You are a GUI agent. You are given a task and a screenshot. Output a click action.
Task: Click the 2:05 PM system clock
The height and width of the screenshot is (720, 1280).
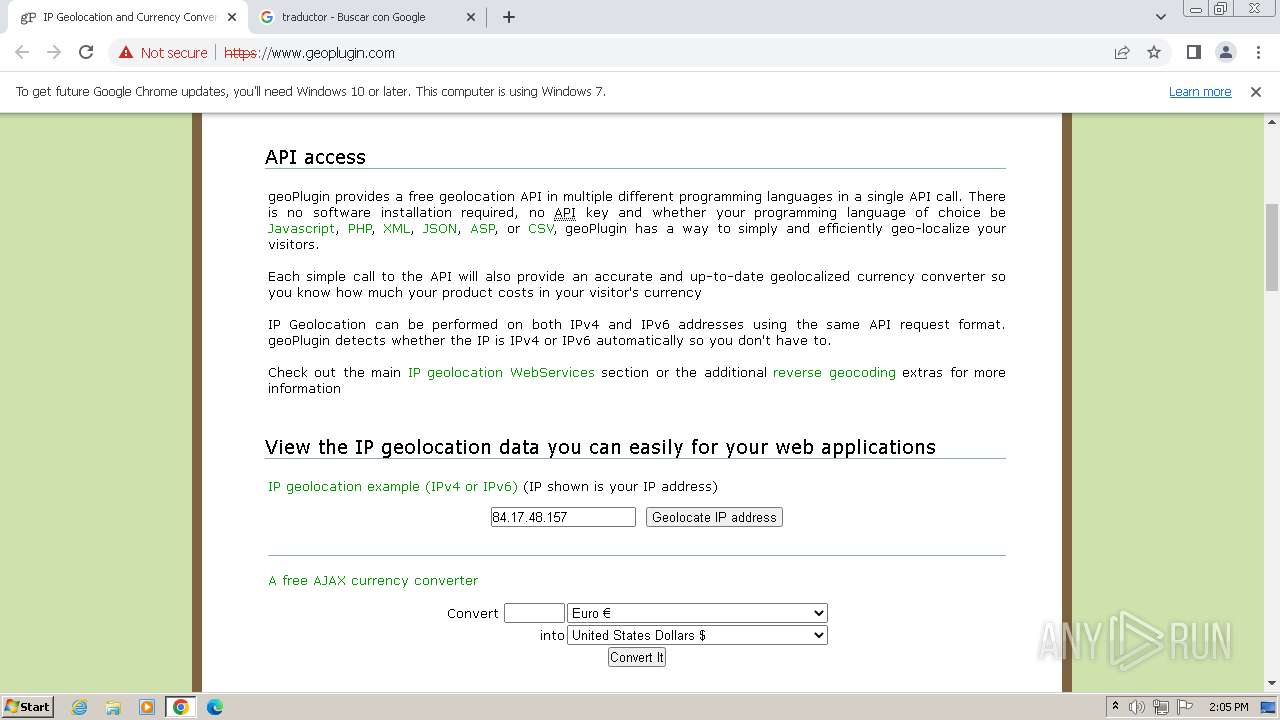tap(1228, 707)
